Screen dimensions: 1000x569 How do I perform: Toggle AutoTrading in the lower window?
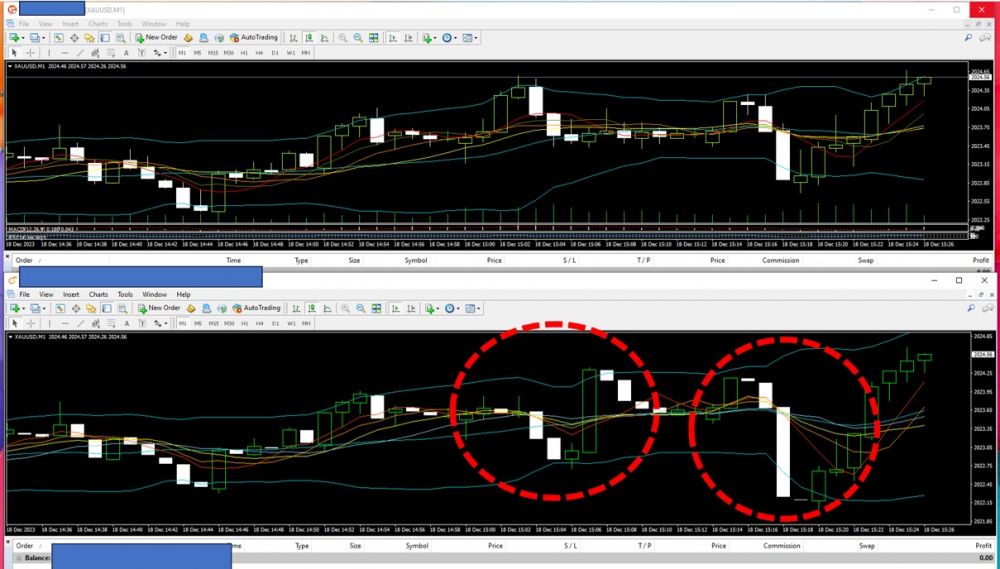[x=257, y=307]
